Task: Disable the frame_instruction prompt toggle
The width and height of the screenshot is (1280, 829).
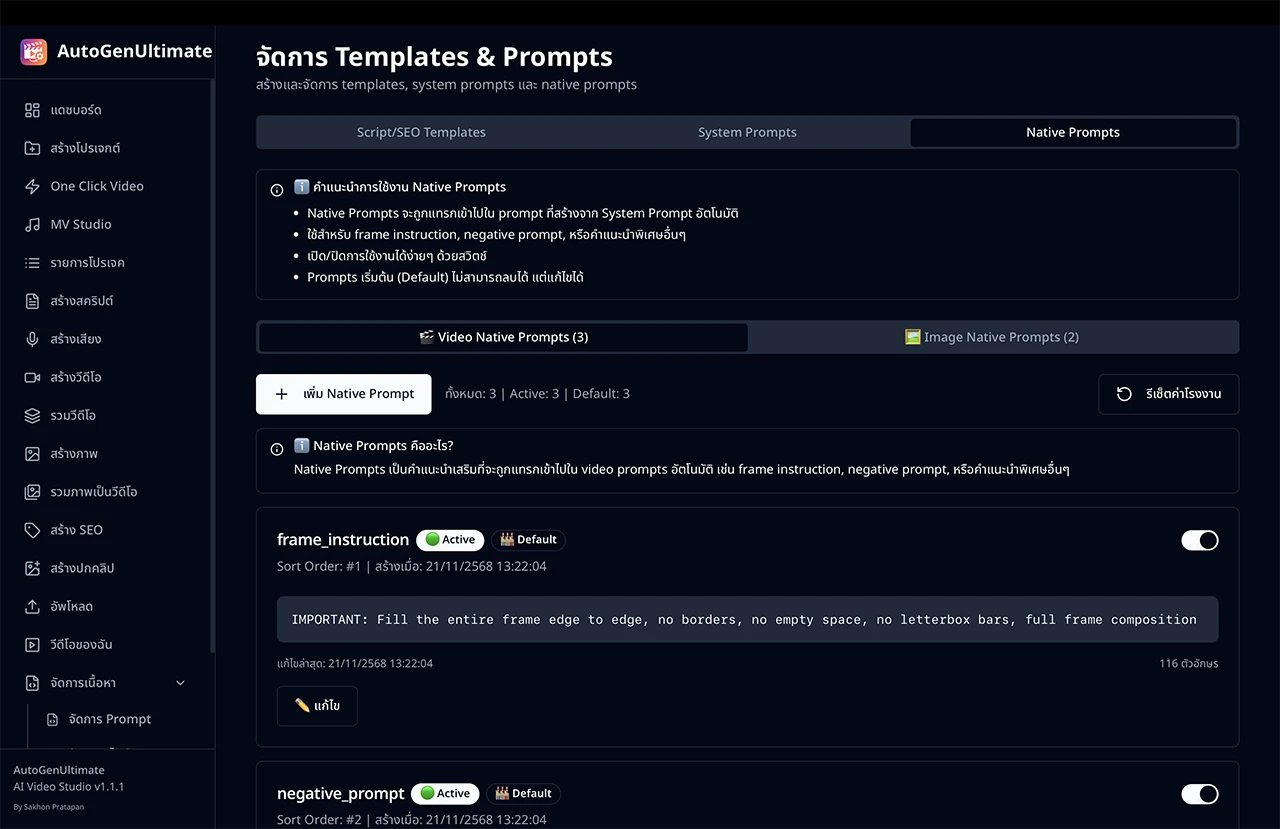Action: click(1199, 540)
